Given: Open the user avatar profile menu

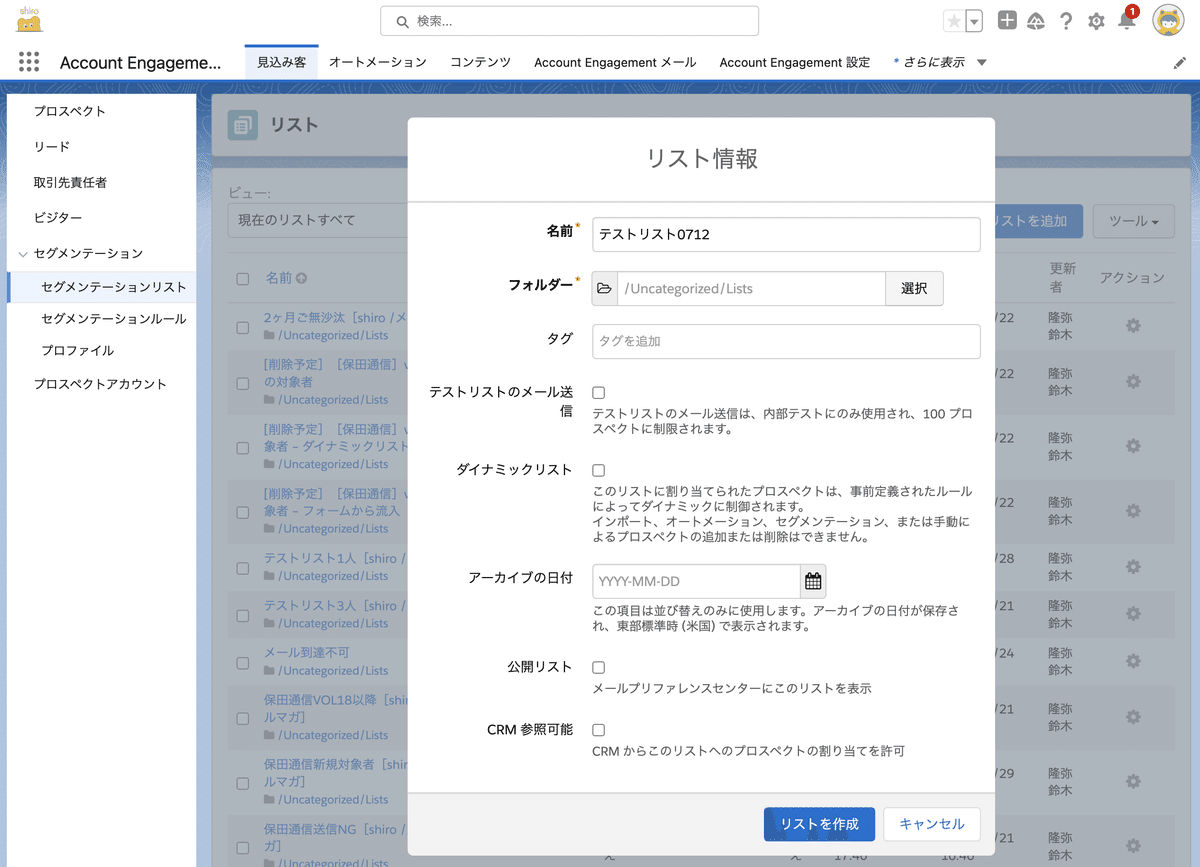Looking at the screenshot, I should [1168, 20].
